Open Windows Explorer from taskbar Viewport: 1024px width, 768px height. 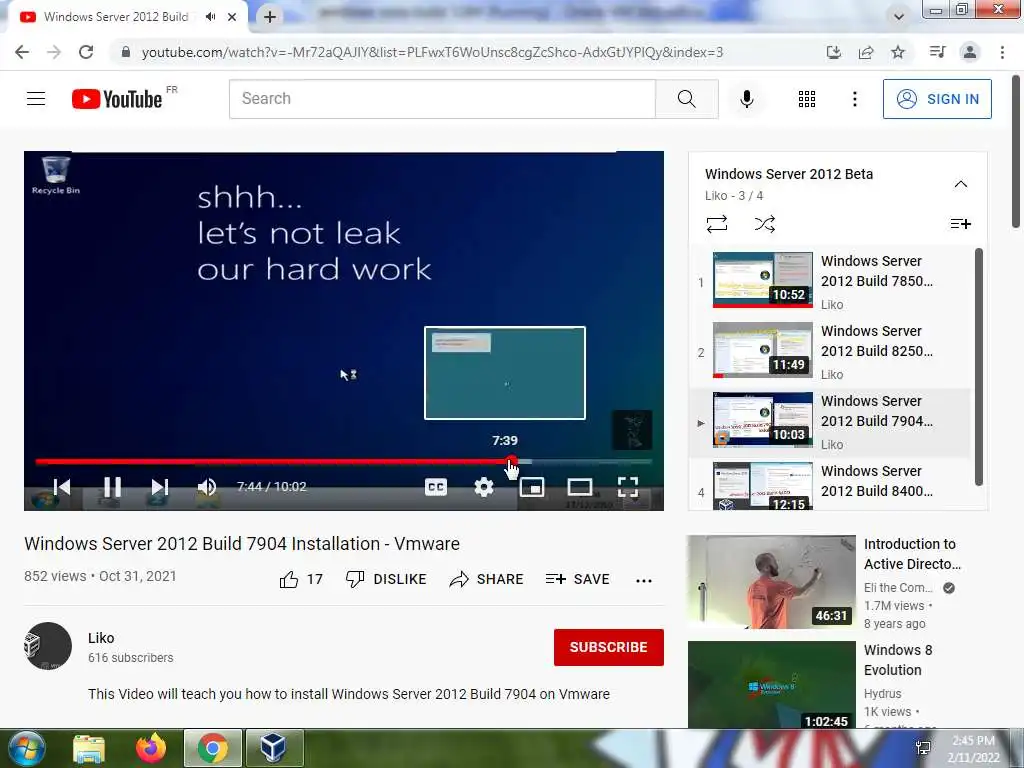pos(89,748)
